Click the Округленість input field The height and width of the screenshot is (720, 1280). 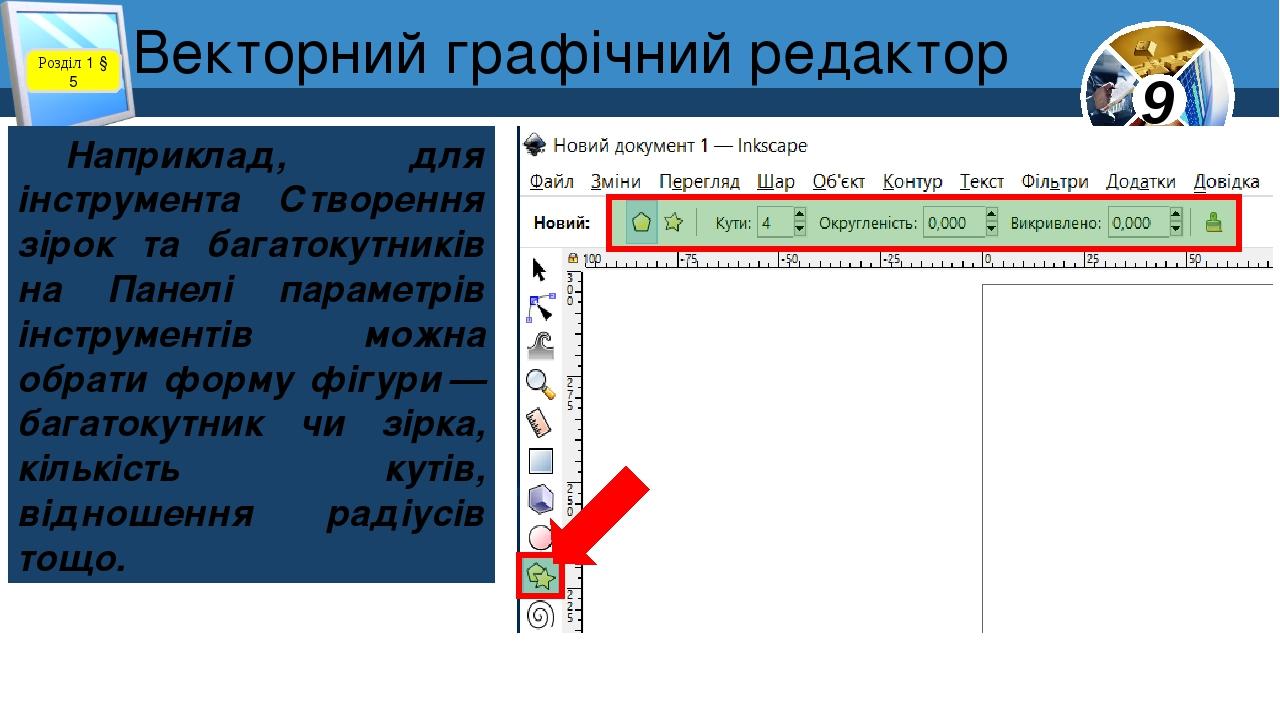(x=954, y=223)
